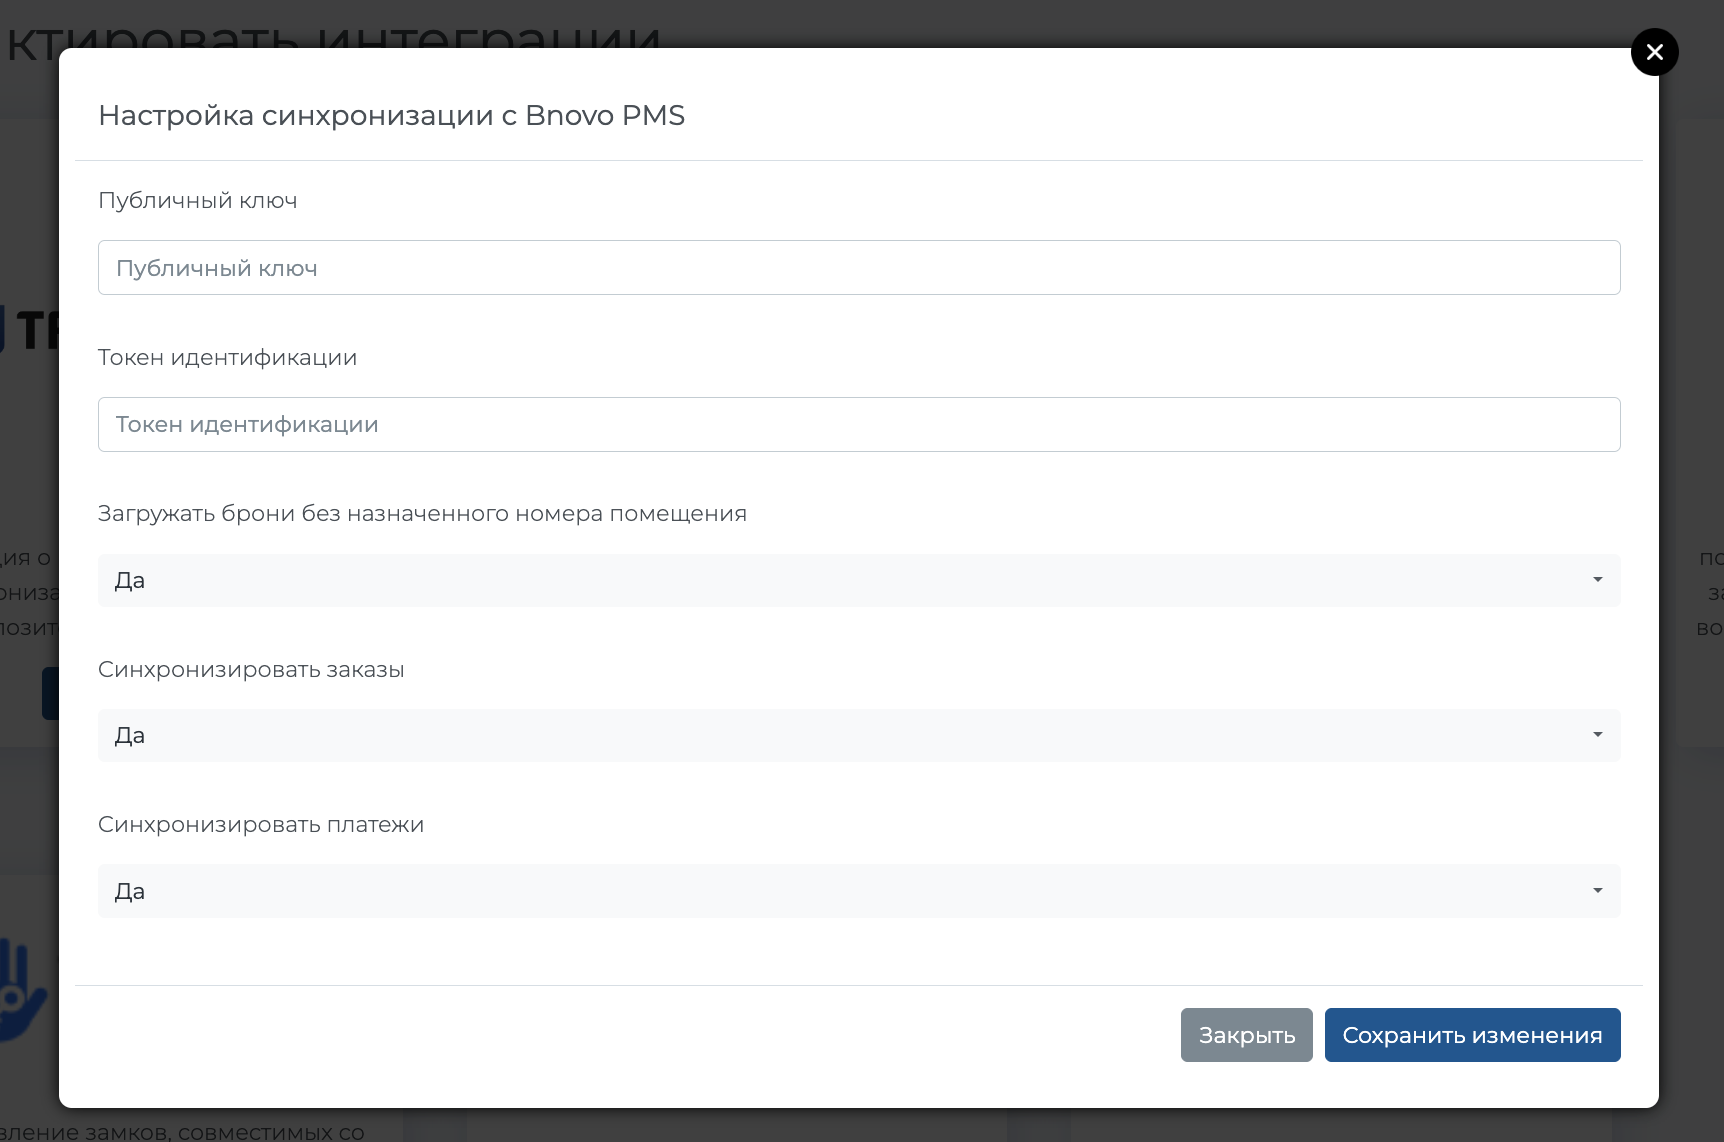Click the Токен идентификации label above field
Viewport: 1724px width, 1142px height.
click(228, 358)
